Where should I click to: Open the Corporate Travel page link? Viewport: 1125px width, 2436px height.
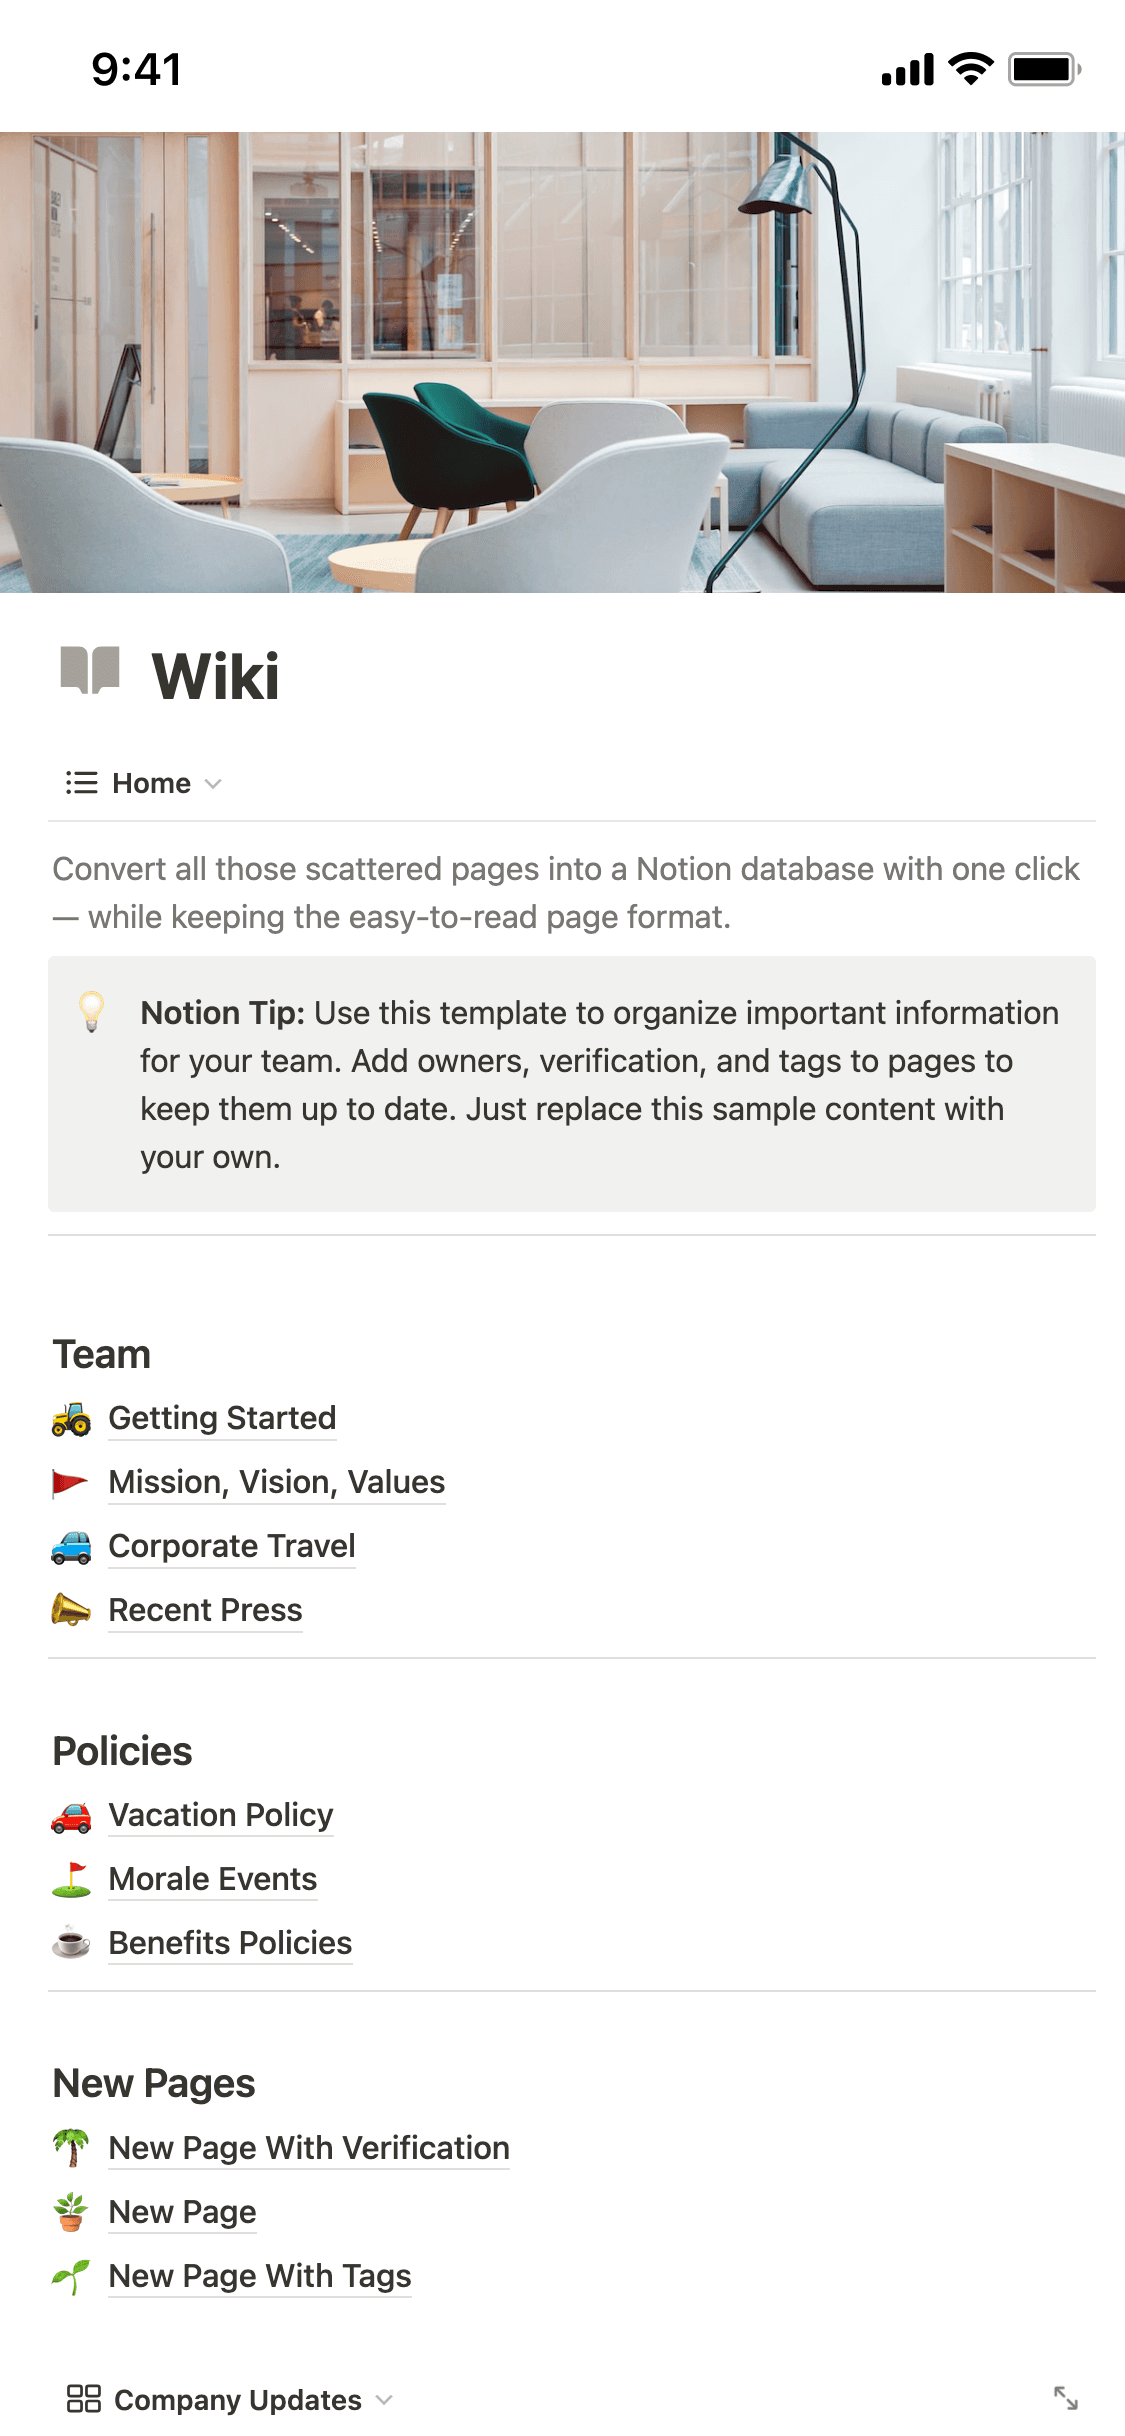231,1547
